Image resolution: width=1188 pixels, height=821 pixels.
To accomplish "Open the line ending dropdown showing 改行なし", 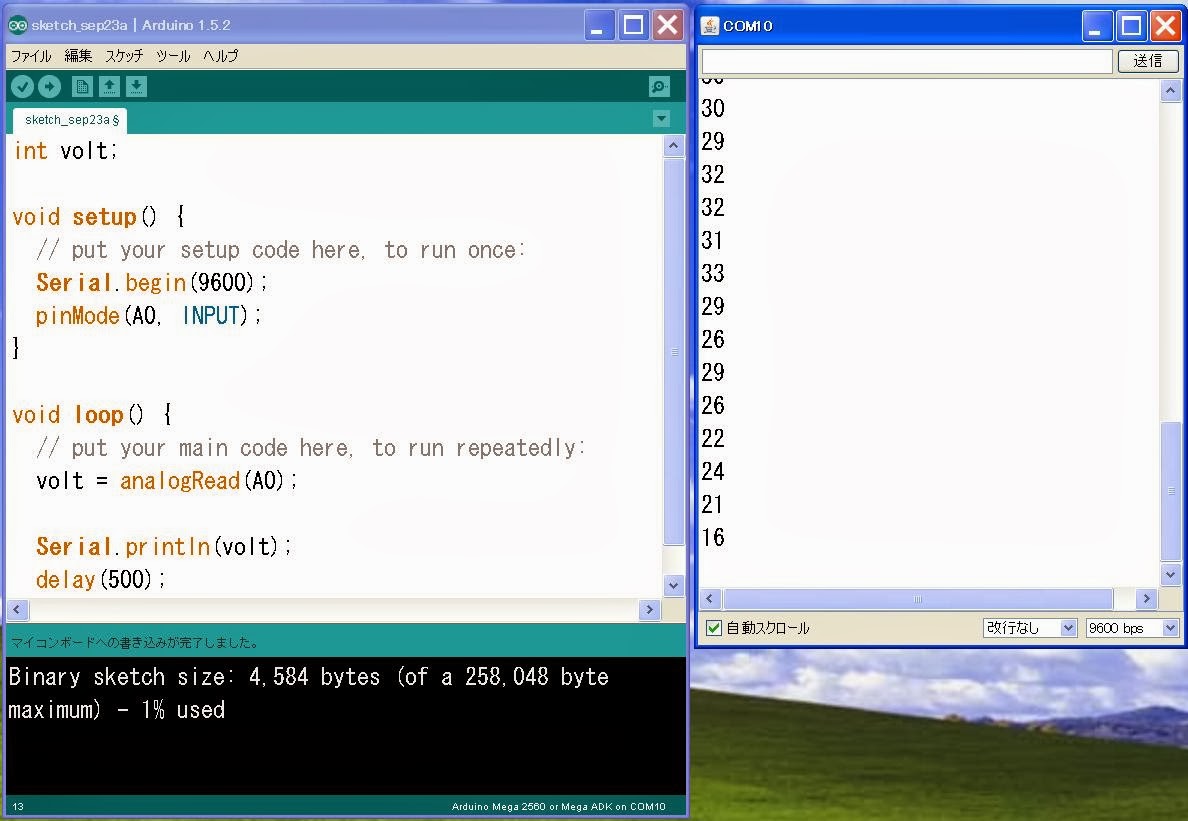I will (x=1030, y=628).
